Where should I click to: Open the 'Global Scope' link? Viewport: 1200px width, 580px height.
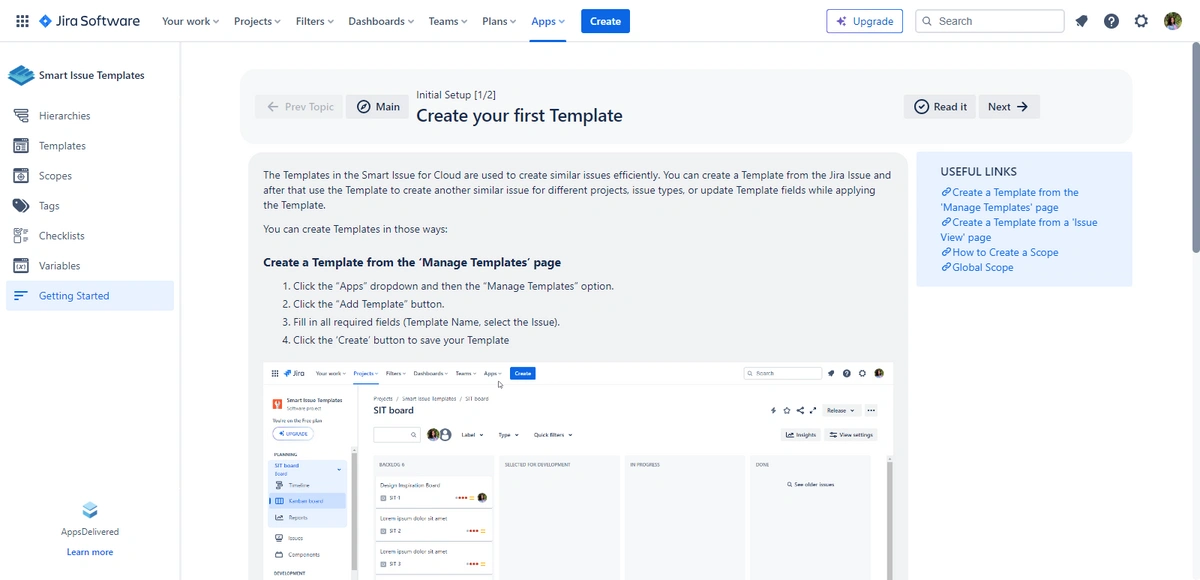(982, 268)
